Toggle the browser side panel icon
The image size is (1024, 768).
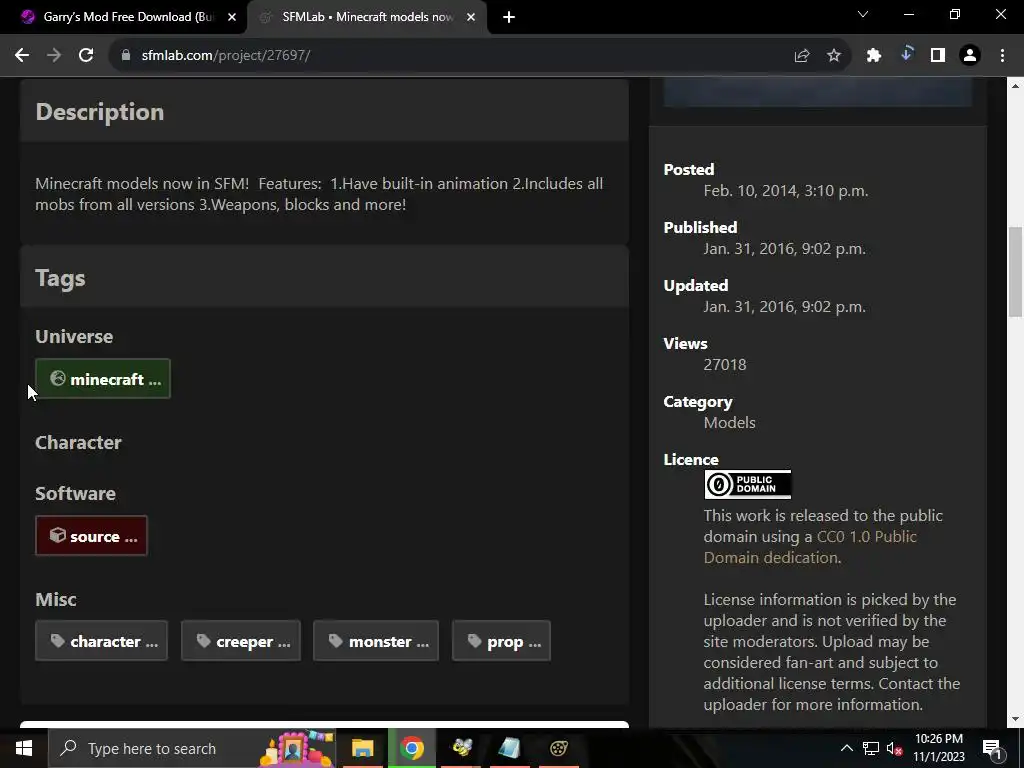(x=938, y=56)
